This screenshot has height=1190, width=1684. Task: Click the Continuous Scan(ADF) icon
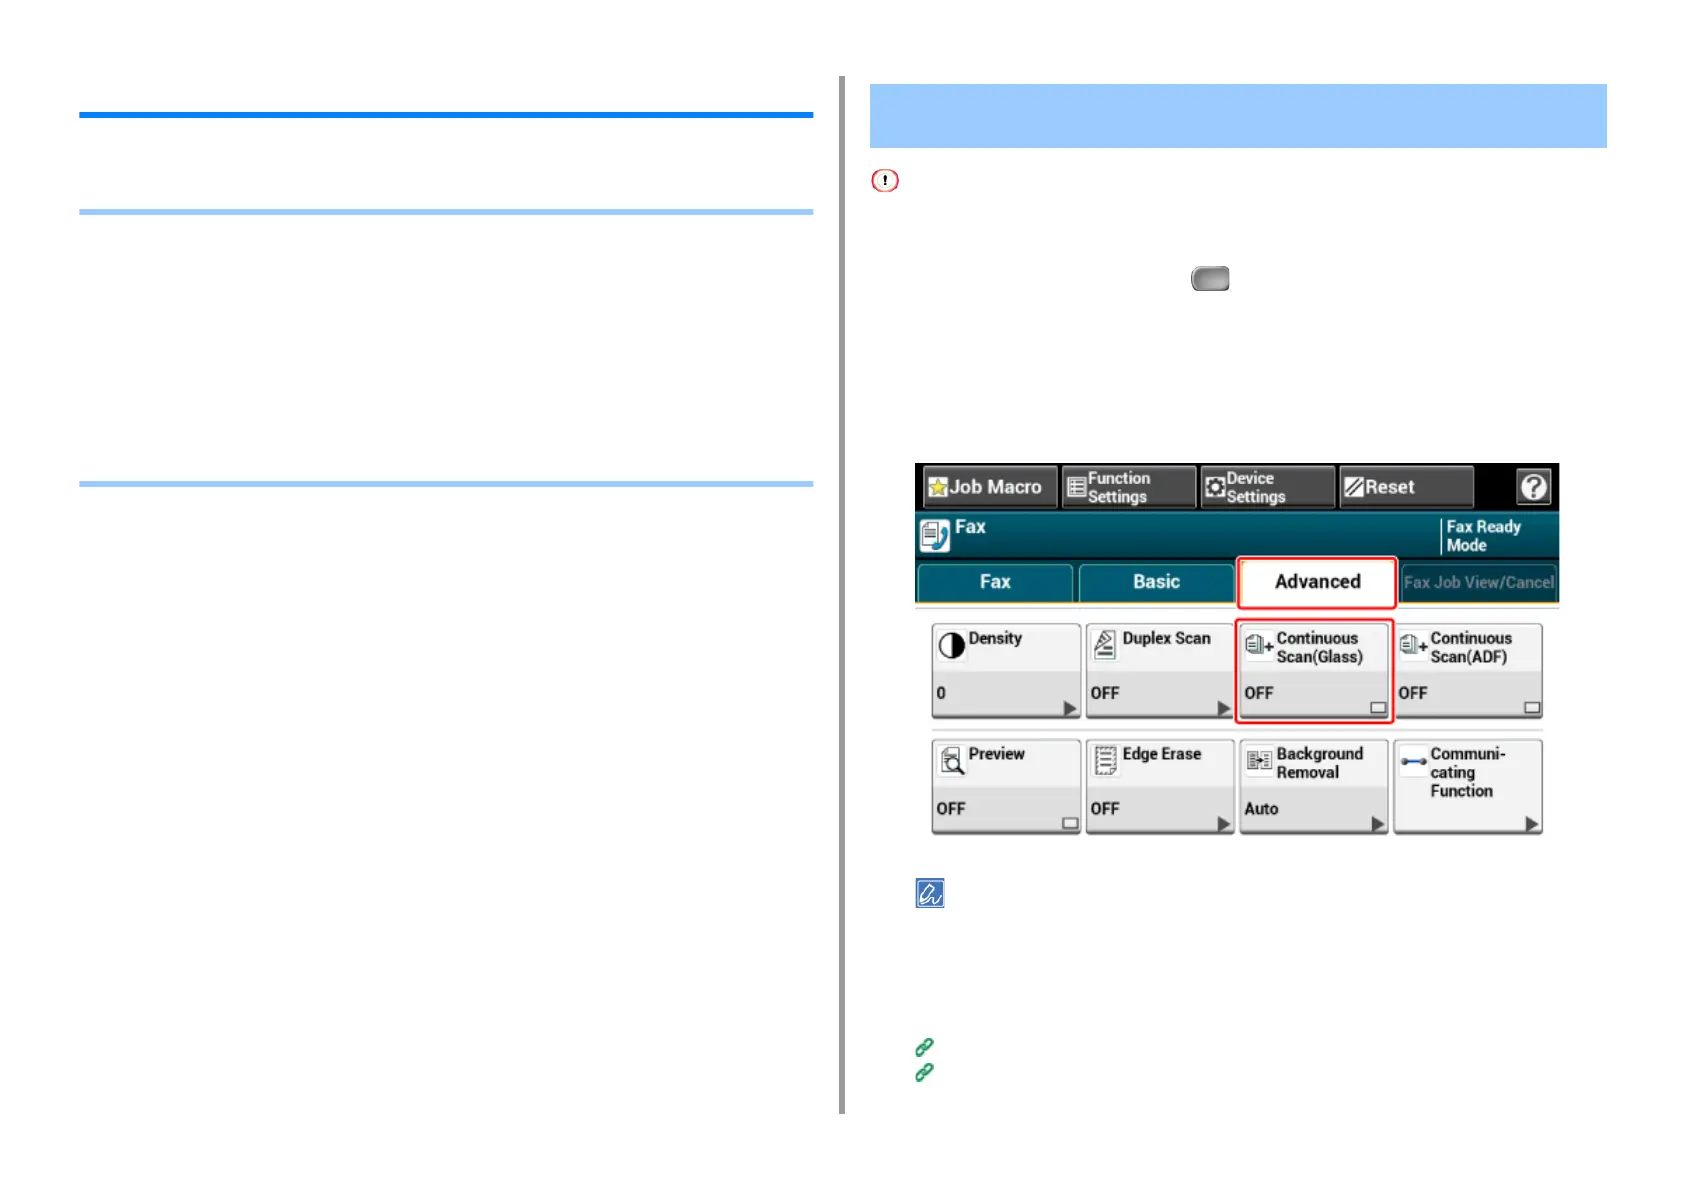[1413, 645]
